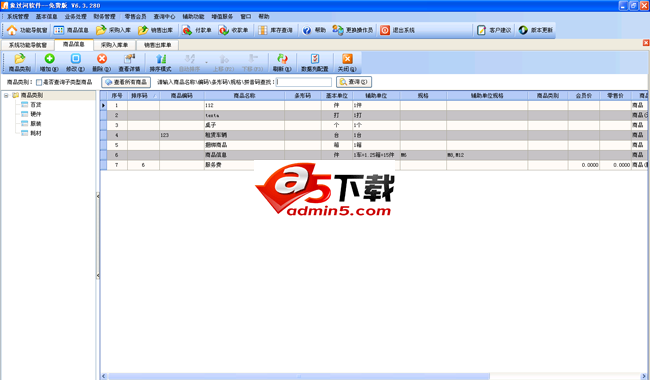Click 更换操作员 switch operator icon
The width and height of the screenshot is (650, 380).
pyautogui.click(x=338, y=30)
